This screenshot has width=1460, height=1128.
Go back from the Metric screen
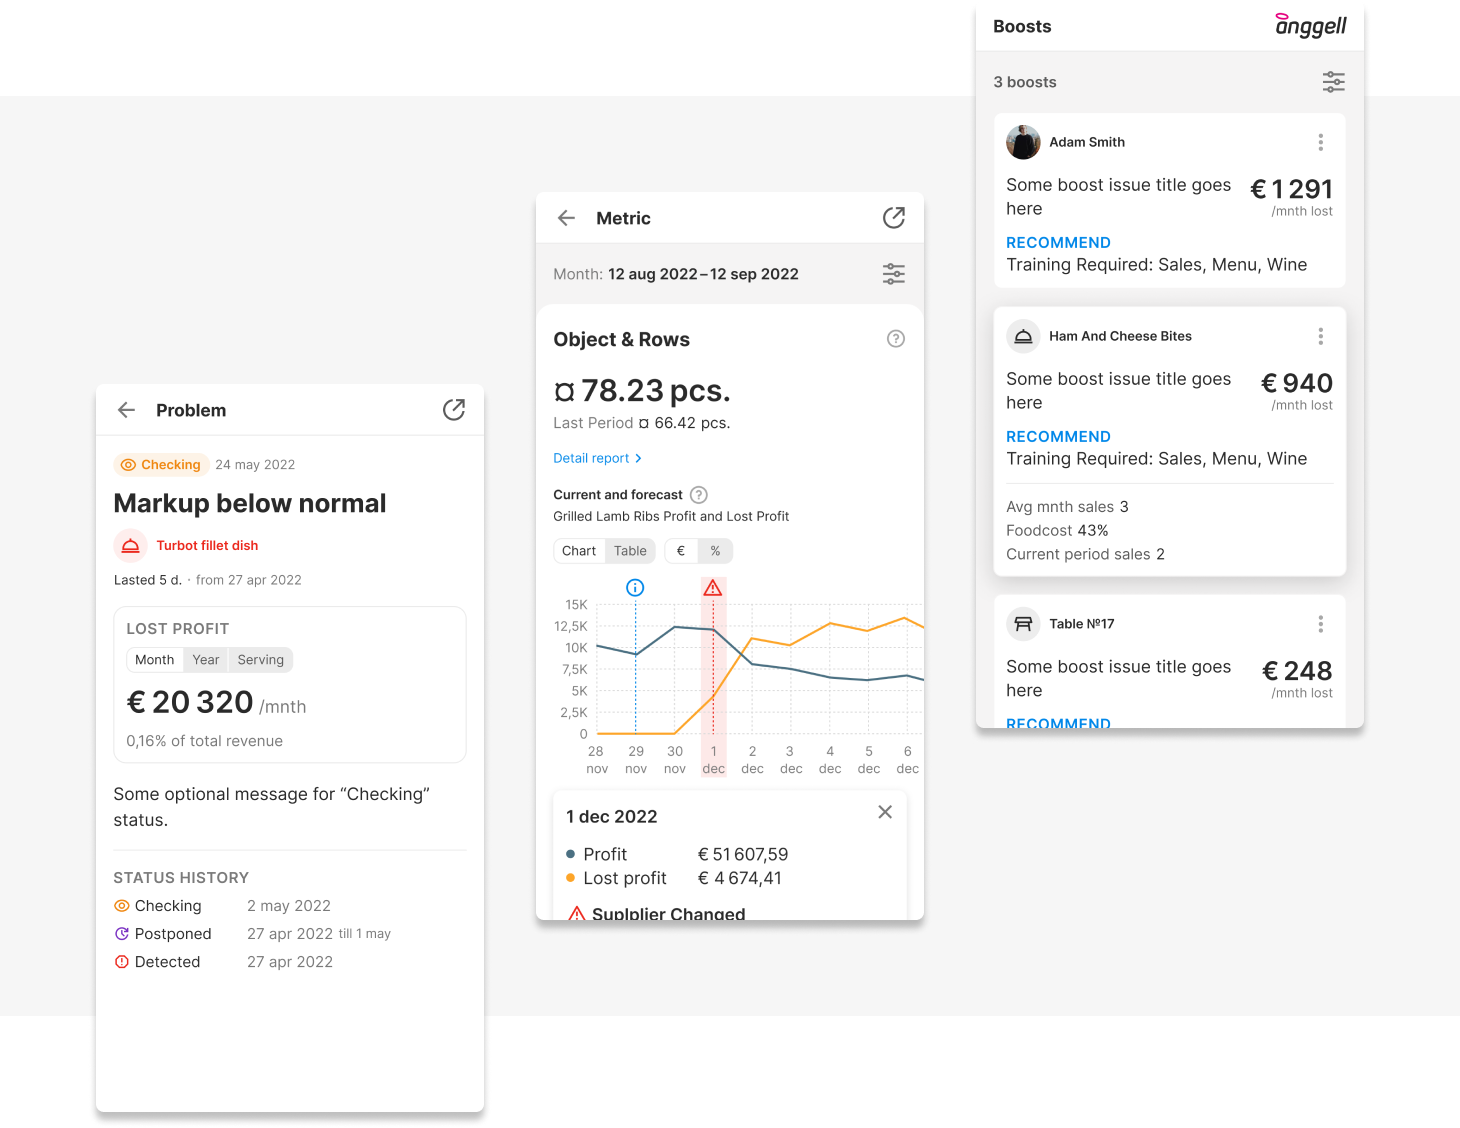point(566,218)
